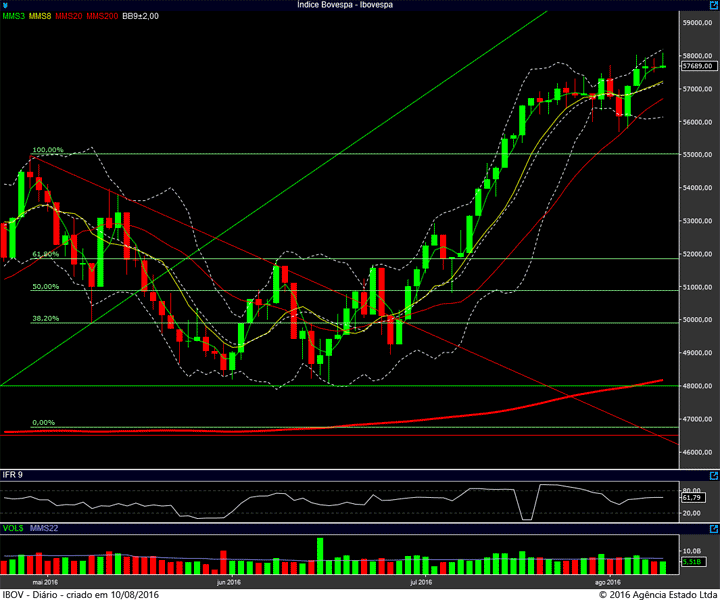Click the VOL$ label in the volume panel
This screenshot has width=720, height=600.
(13, 528)
